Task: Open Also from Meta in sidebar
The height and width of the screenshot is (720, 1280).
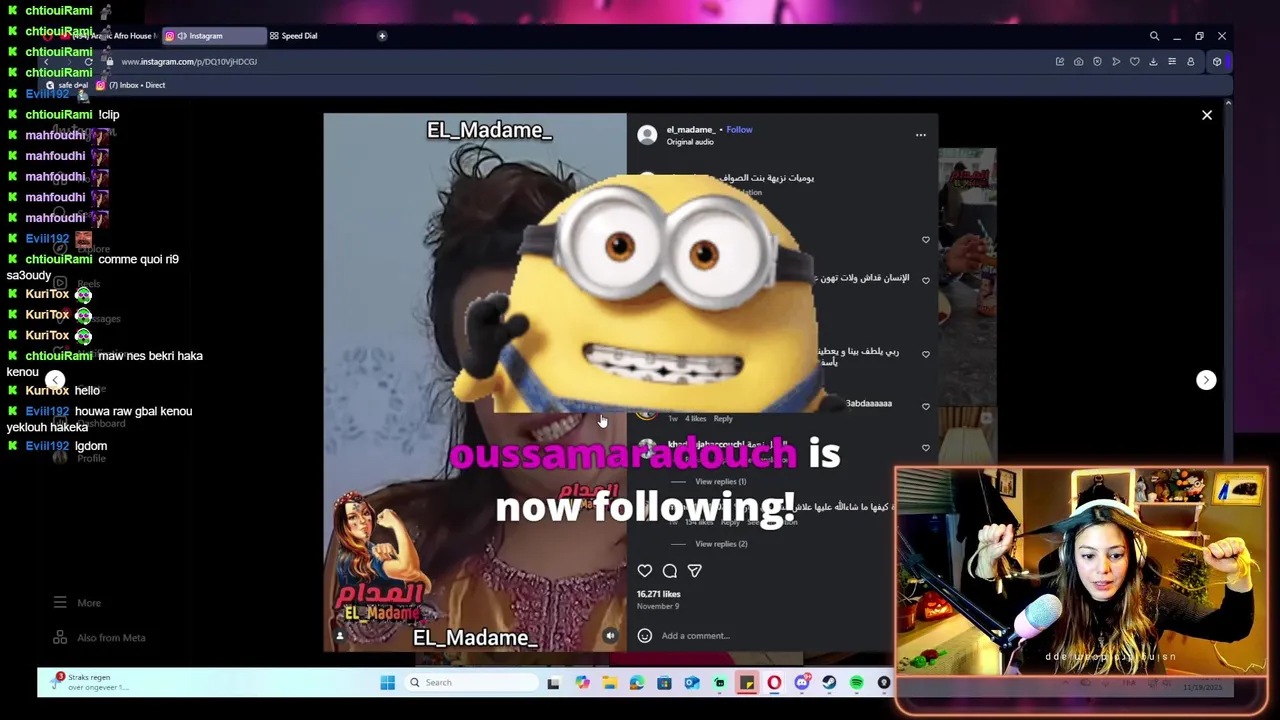Action: (99, 638)
